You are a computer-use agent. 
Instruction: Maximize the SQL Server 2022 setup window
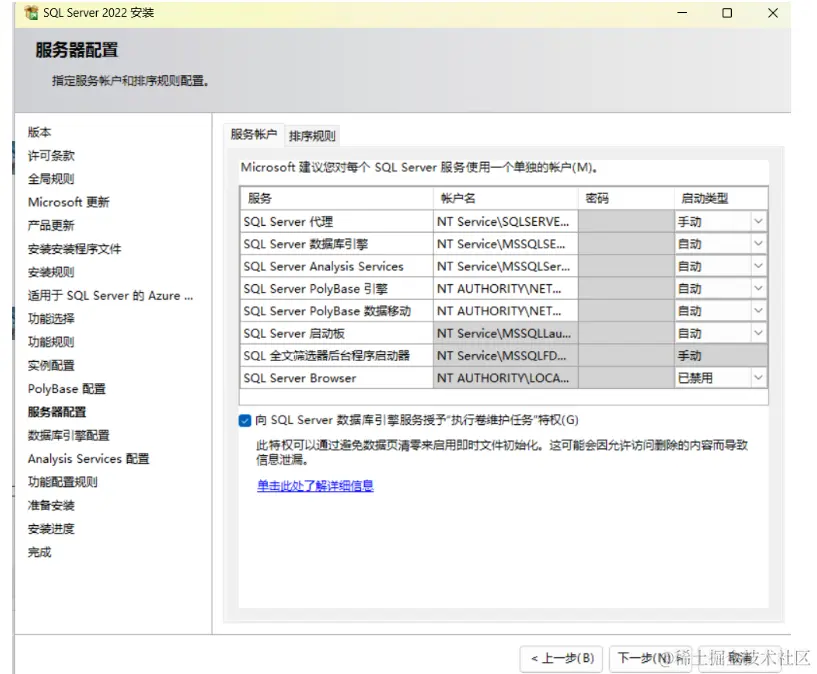[x=727, y=13]
